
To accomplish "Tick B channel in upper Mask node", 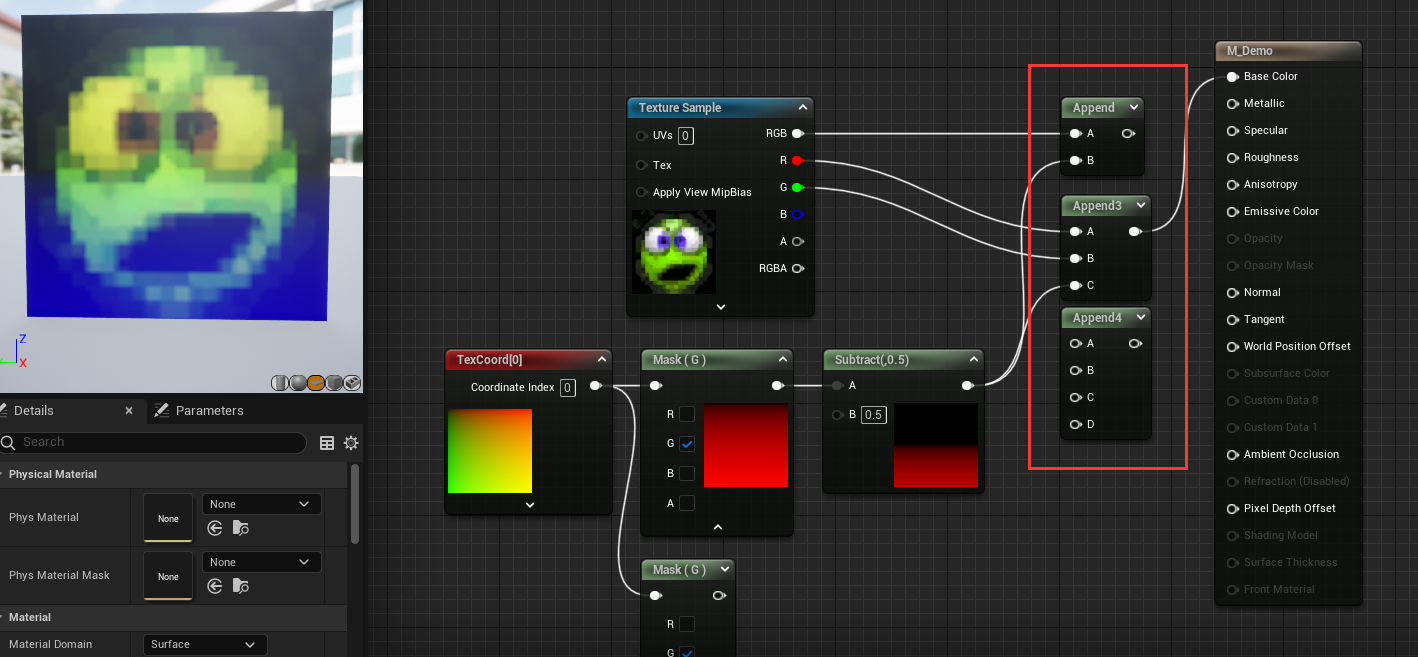I will (x=687, y=473).
